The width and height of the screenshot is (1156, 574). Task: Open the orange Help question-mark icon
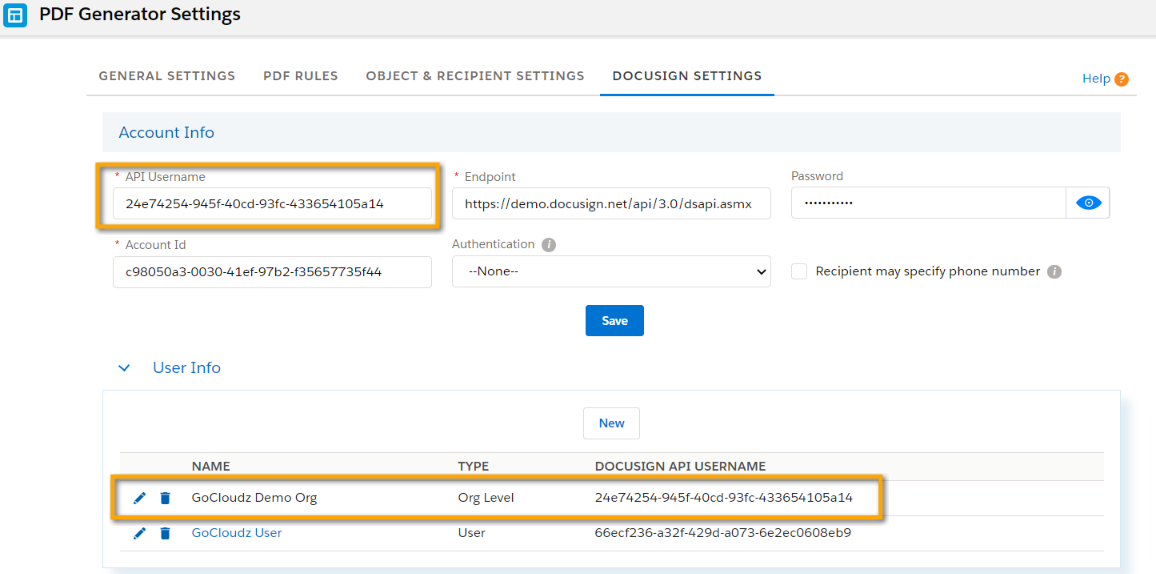tap(1121, 79)
